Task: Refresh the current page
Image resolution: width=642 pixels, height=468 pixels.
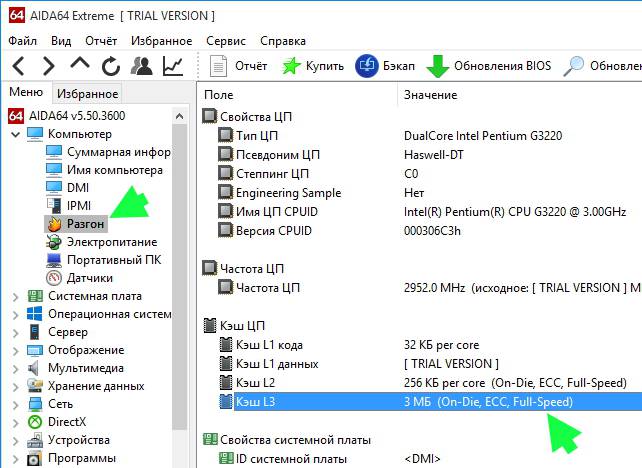Action: [111, 66]
